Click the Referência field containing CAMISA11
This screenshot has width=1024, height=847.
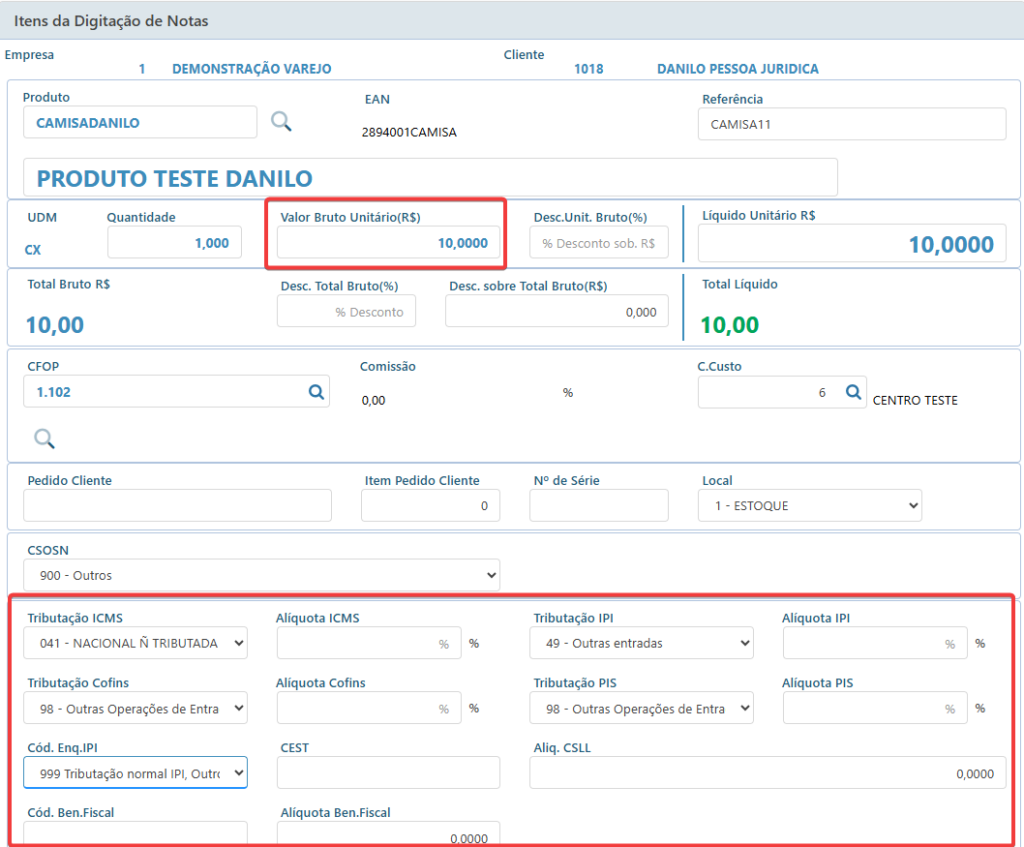(x=852, y=124)
